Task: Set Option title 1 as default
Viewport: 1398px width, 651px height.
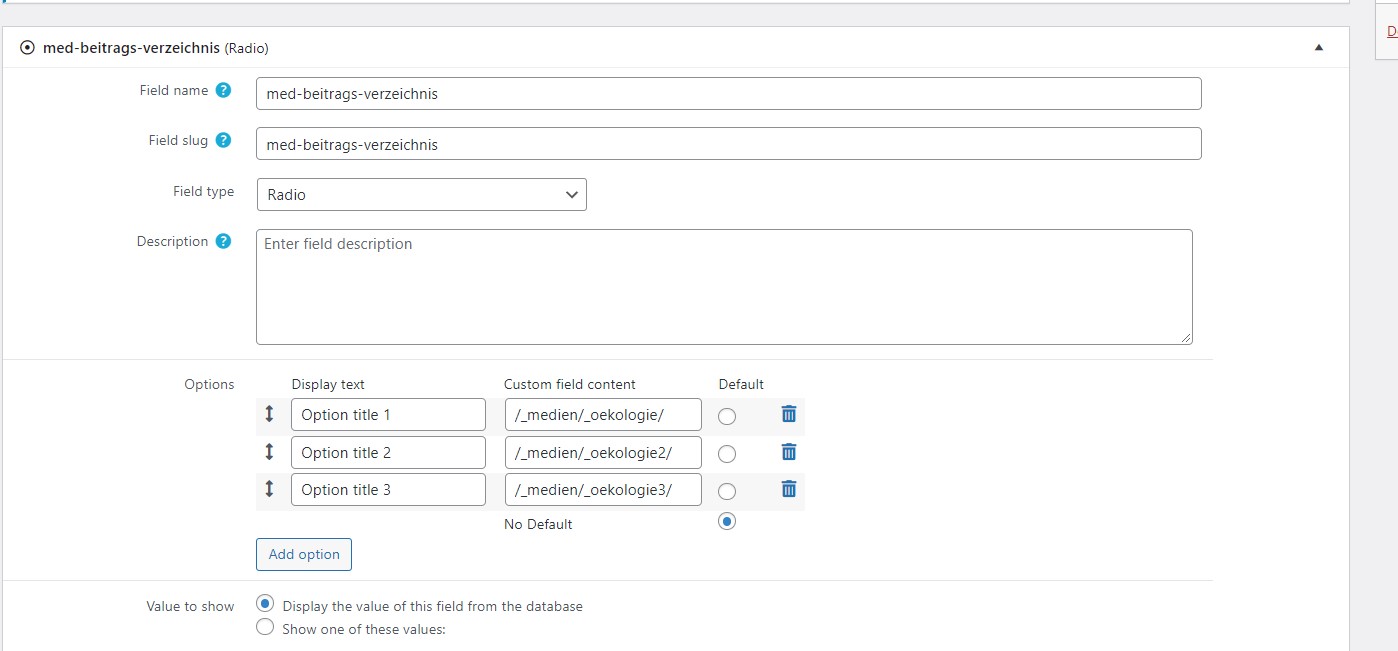Action: coord(727,416)
